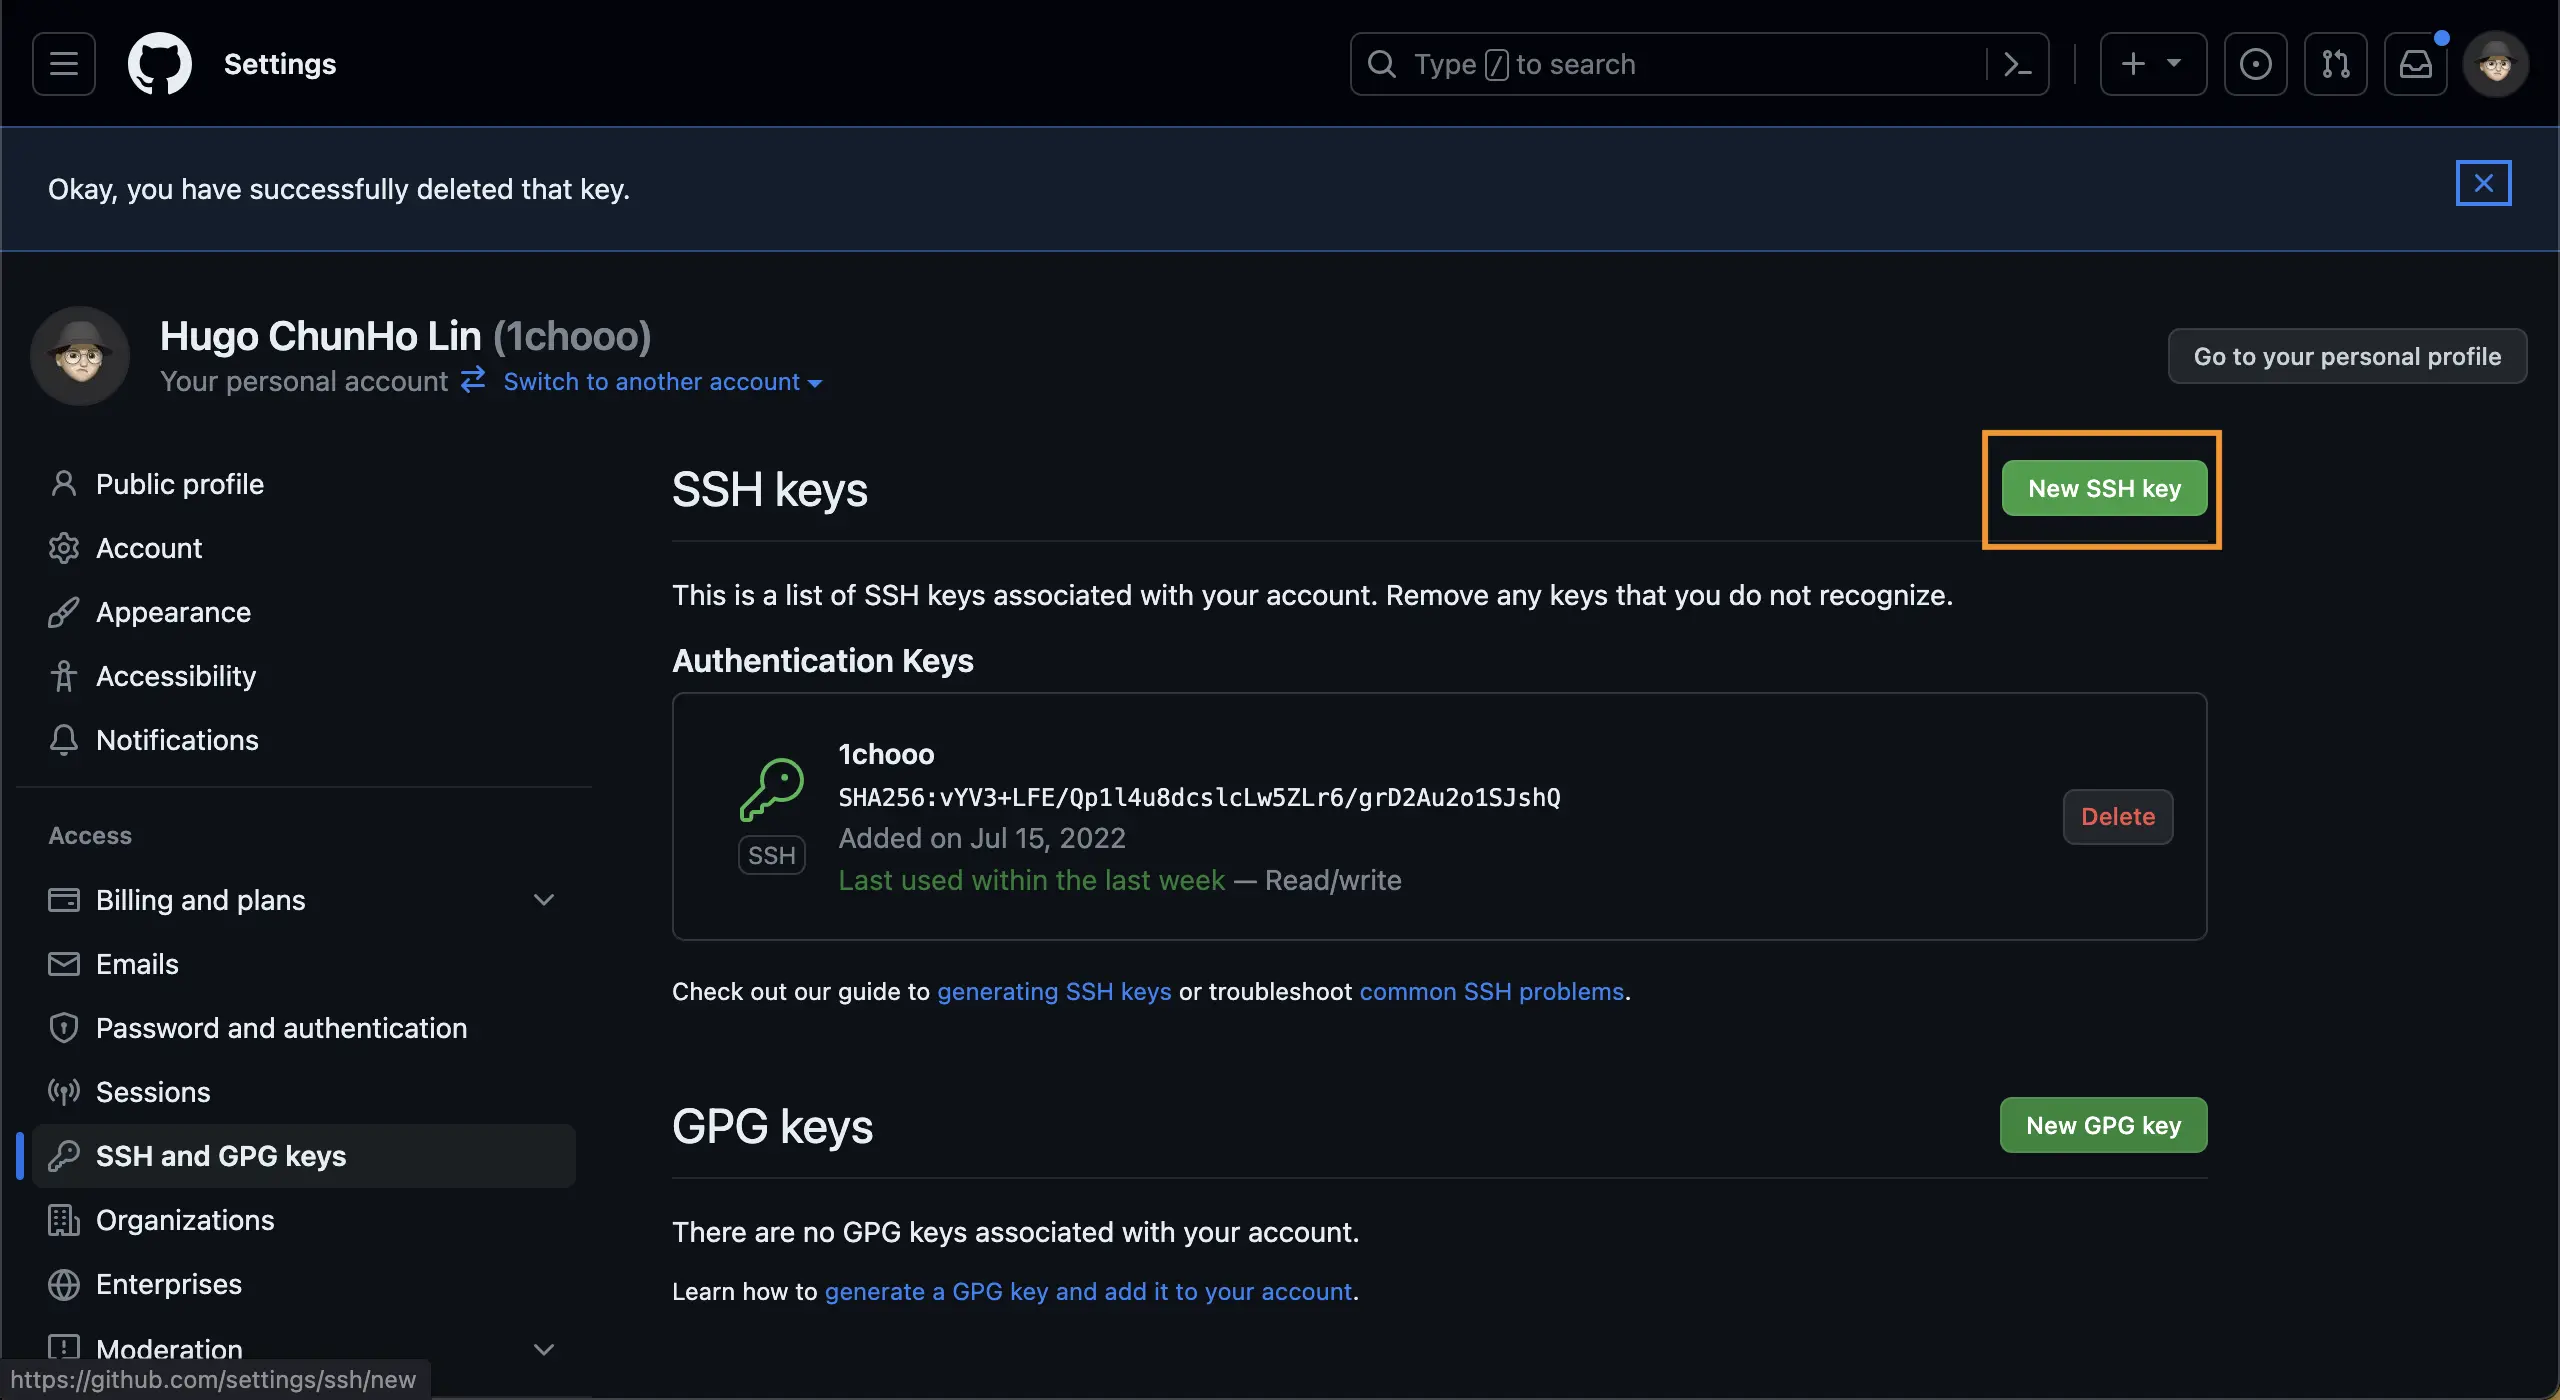Select SSH and GPG keys item
This screenshot has height=1400, width=2560.
(x=304, y=1156)
